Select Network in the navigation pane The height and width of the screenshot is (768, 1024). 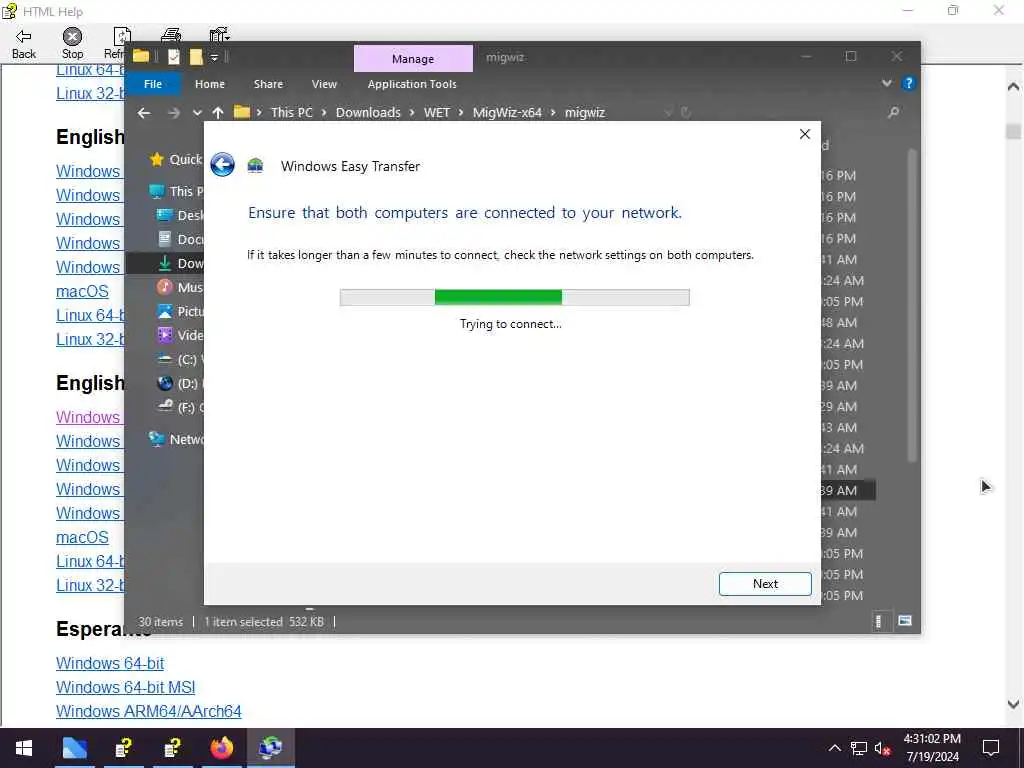[x=175, y=440]
